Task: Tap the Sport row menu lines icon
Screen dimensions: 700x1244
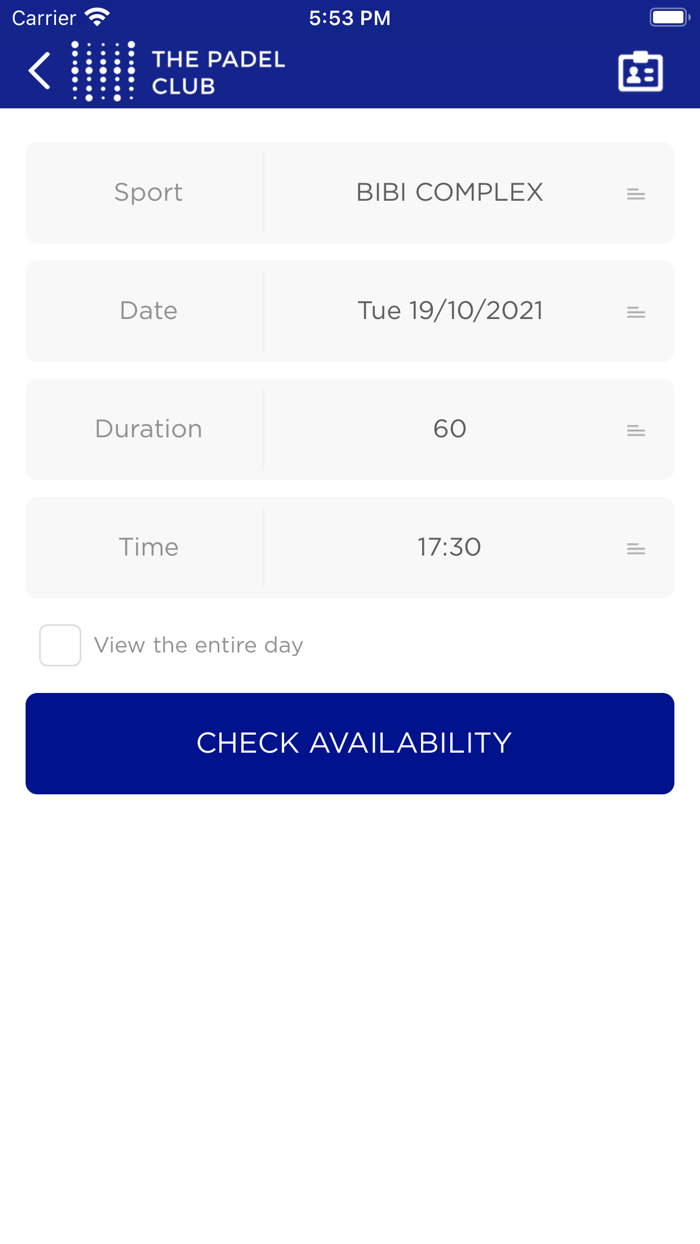Action: (635, 194)
